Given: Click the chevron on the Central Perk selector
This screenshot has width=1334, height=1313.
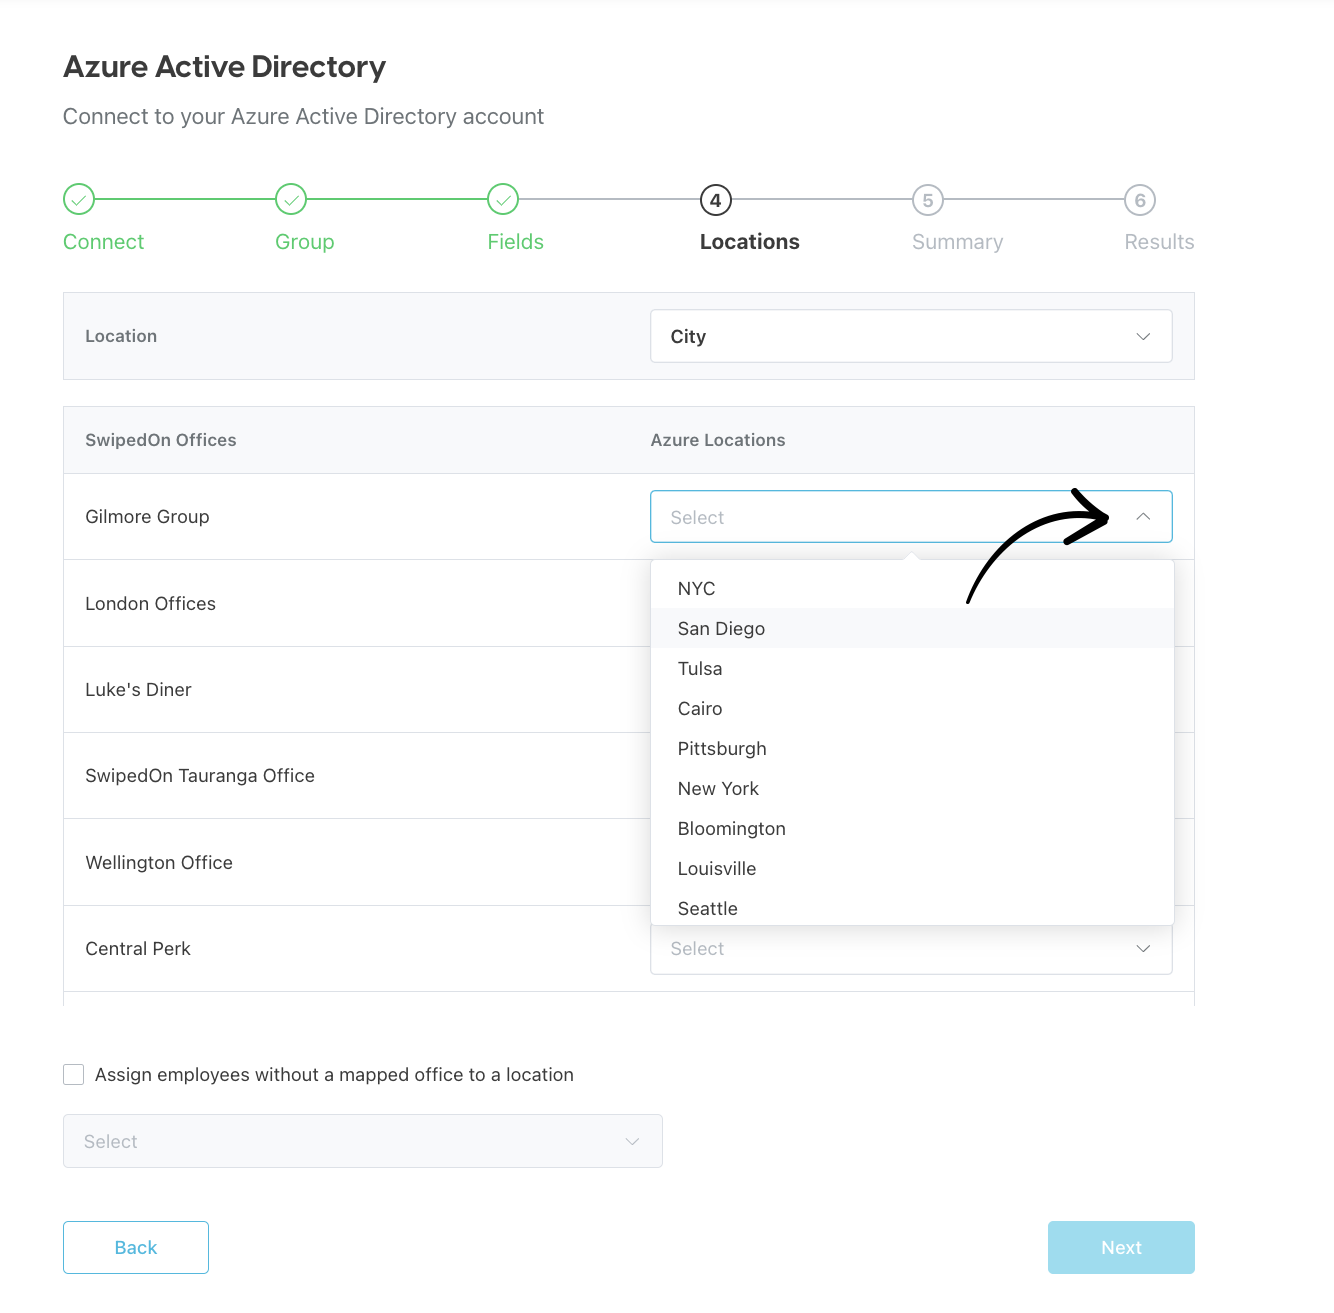Looking at the screenshot, I should (x=1143, y=948).
